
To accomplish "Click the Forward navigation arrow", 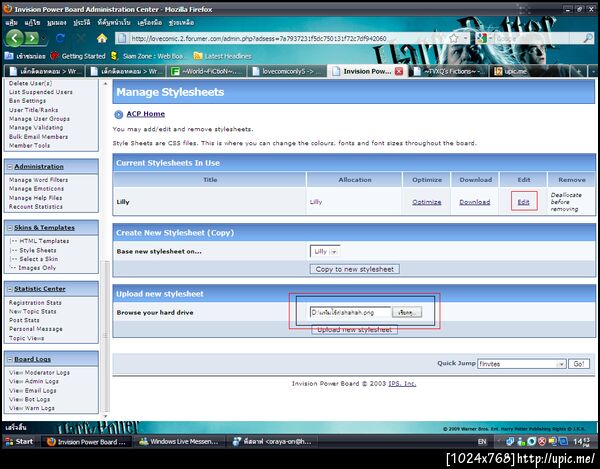I will (x=32, y=38).
